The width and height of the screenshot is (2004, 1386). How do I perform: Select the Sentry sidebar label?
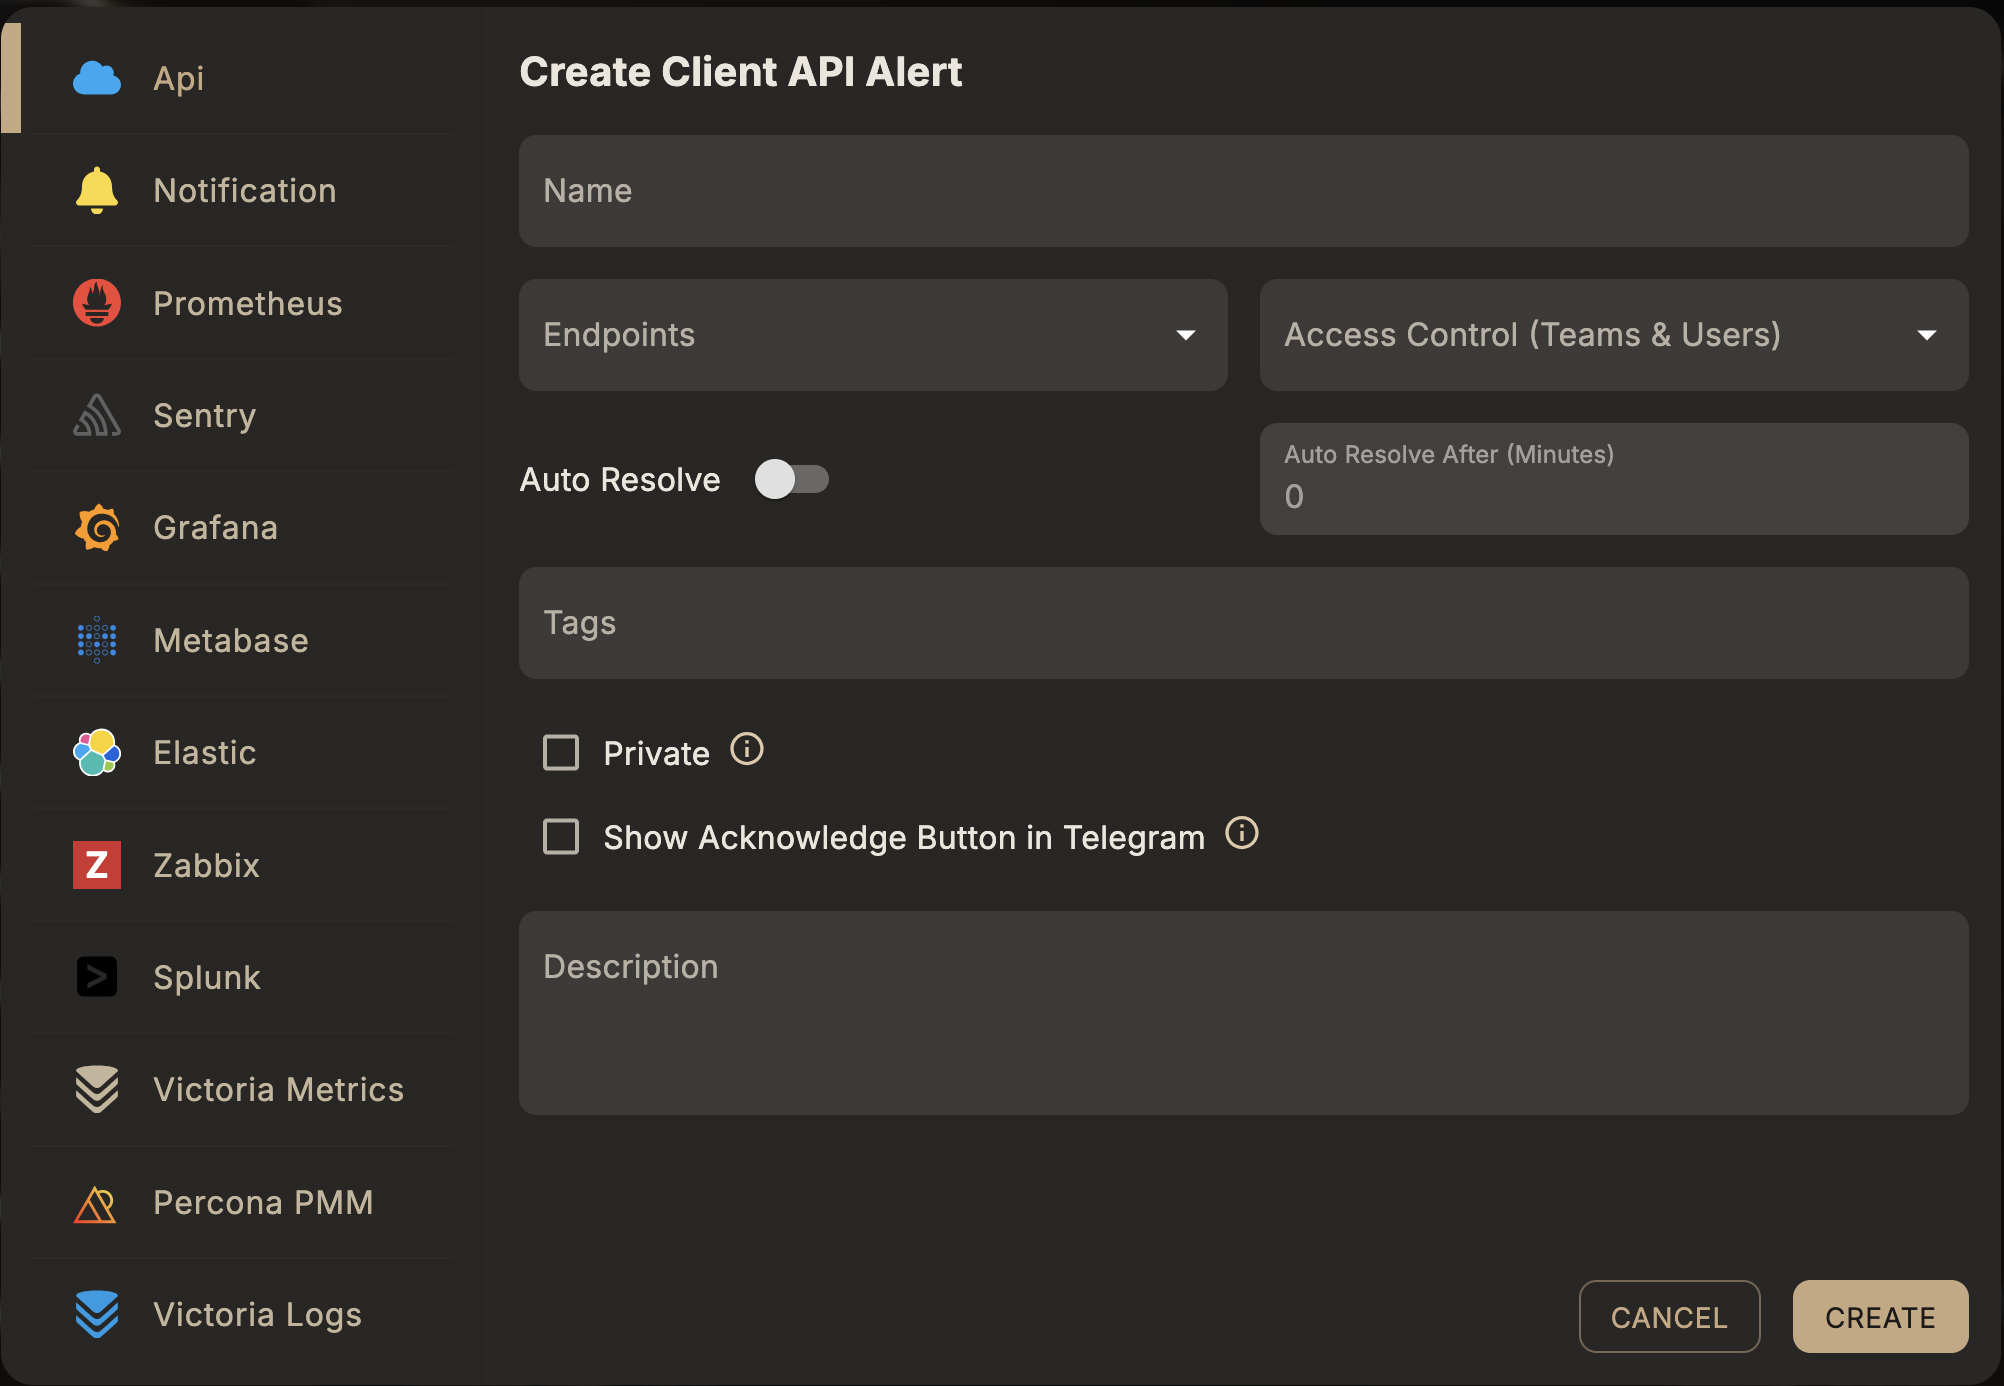coord(205,416)
